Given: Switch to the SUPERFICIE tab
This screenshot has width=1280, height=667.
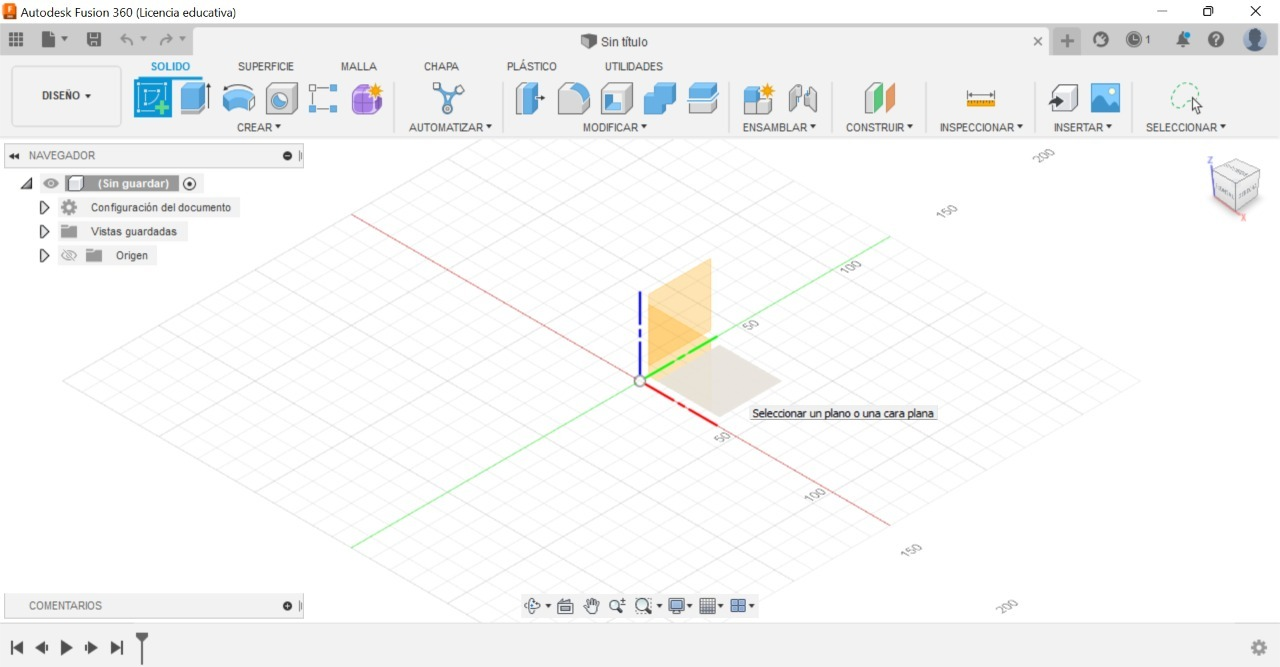Looking at the screenshot, I should 266,66.
